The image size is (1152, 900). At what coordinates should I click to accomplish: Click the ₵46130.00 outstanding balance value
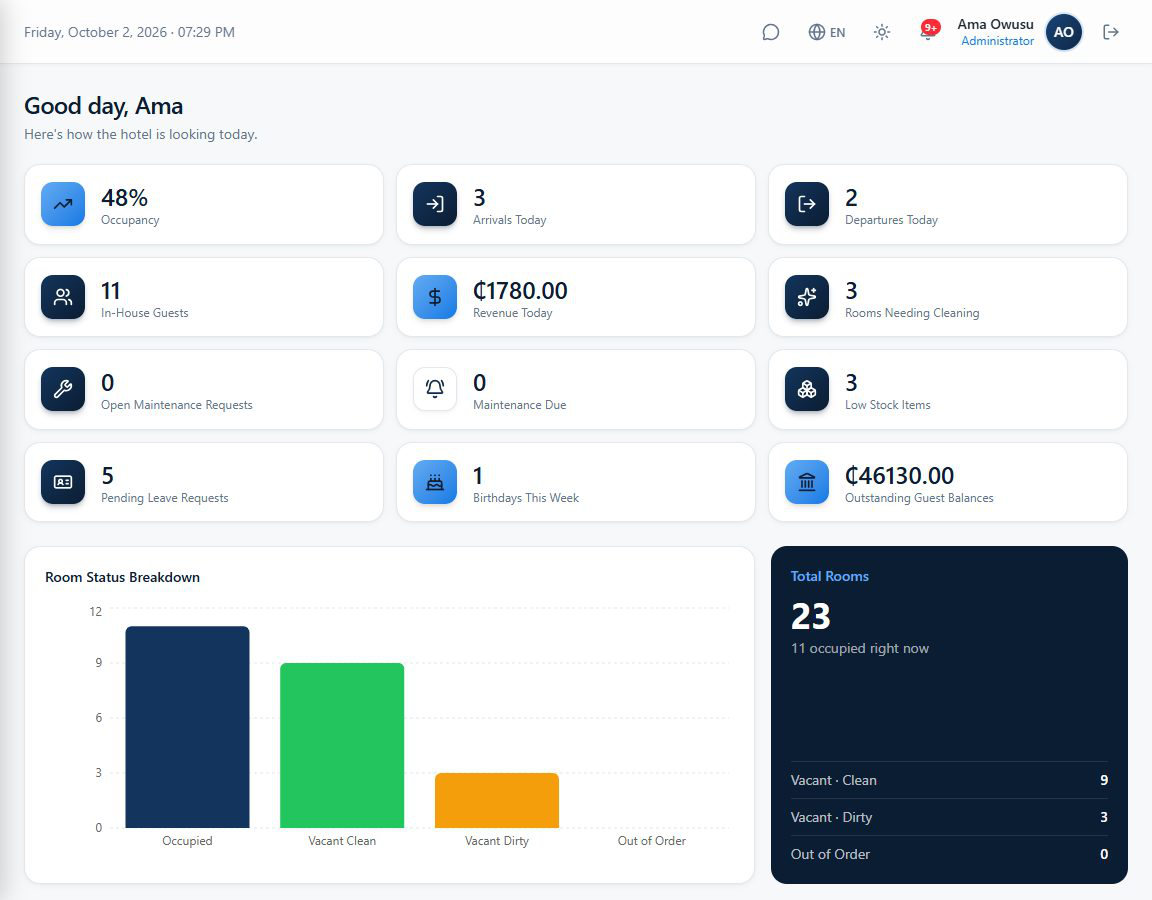click(x=899, y=476)
